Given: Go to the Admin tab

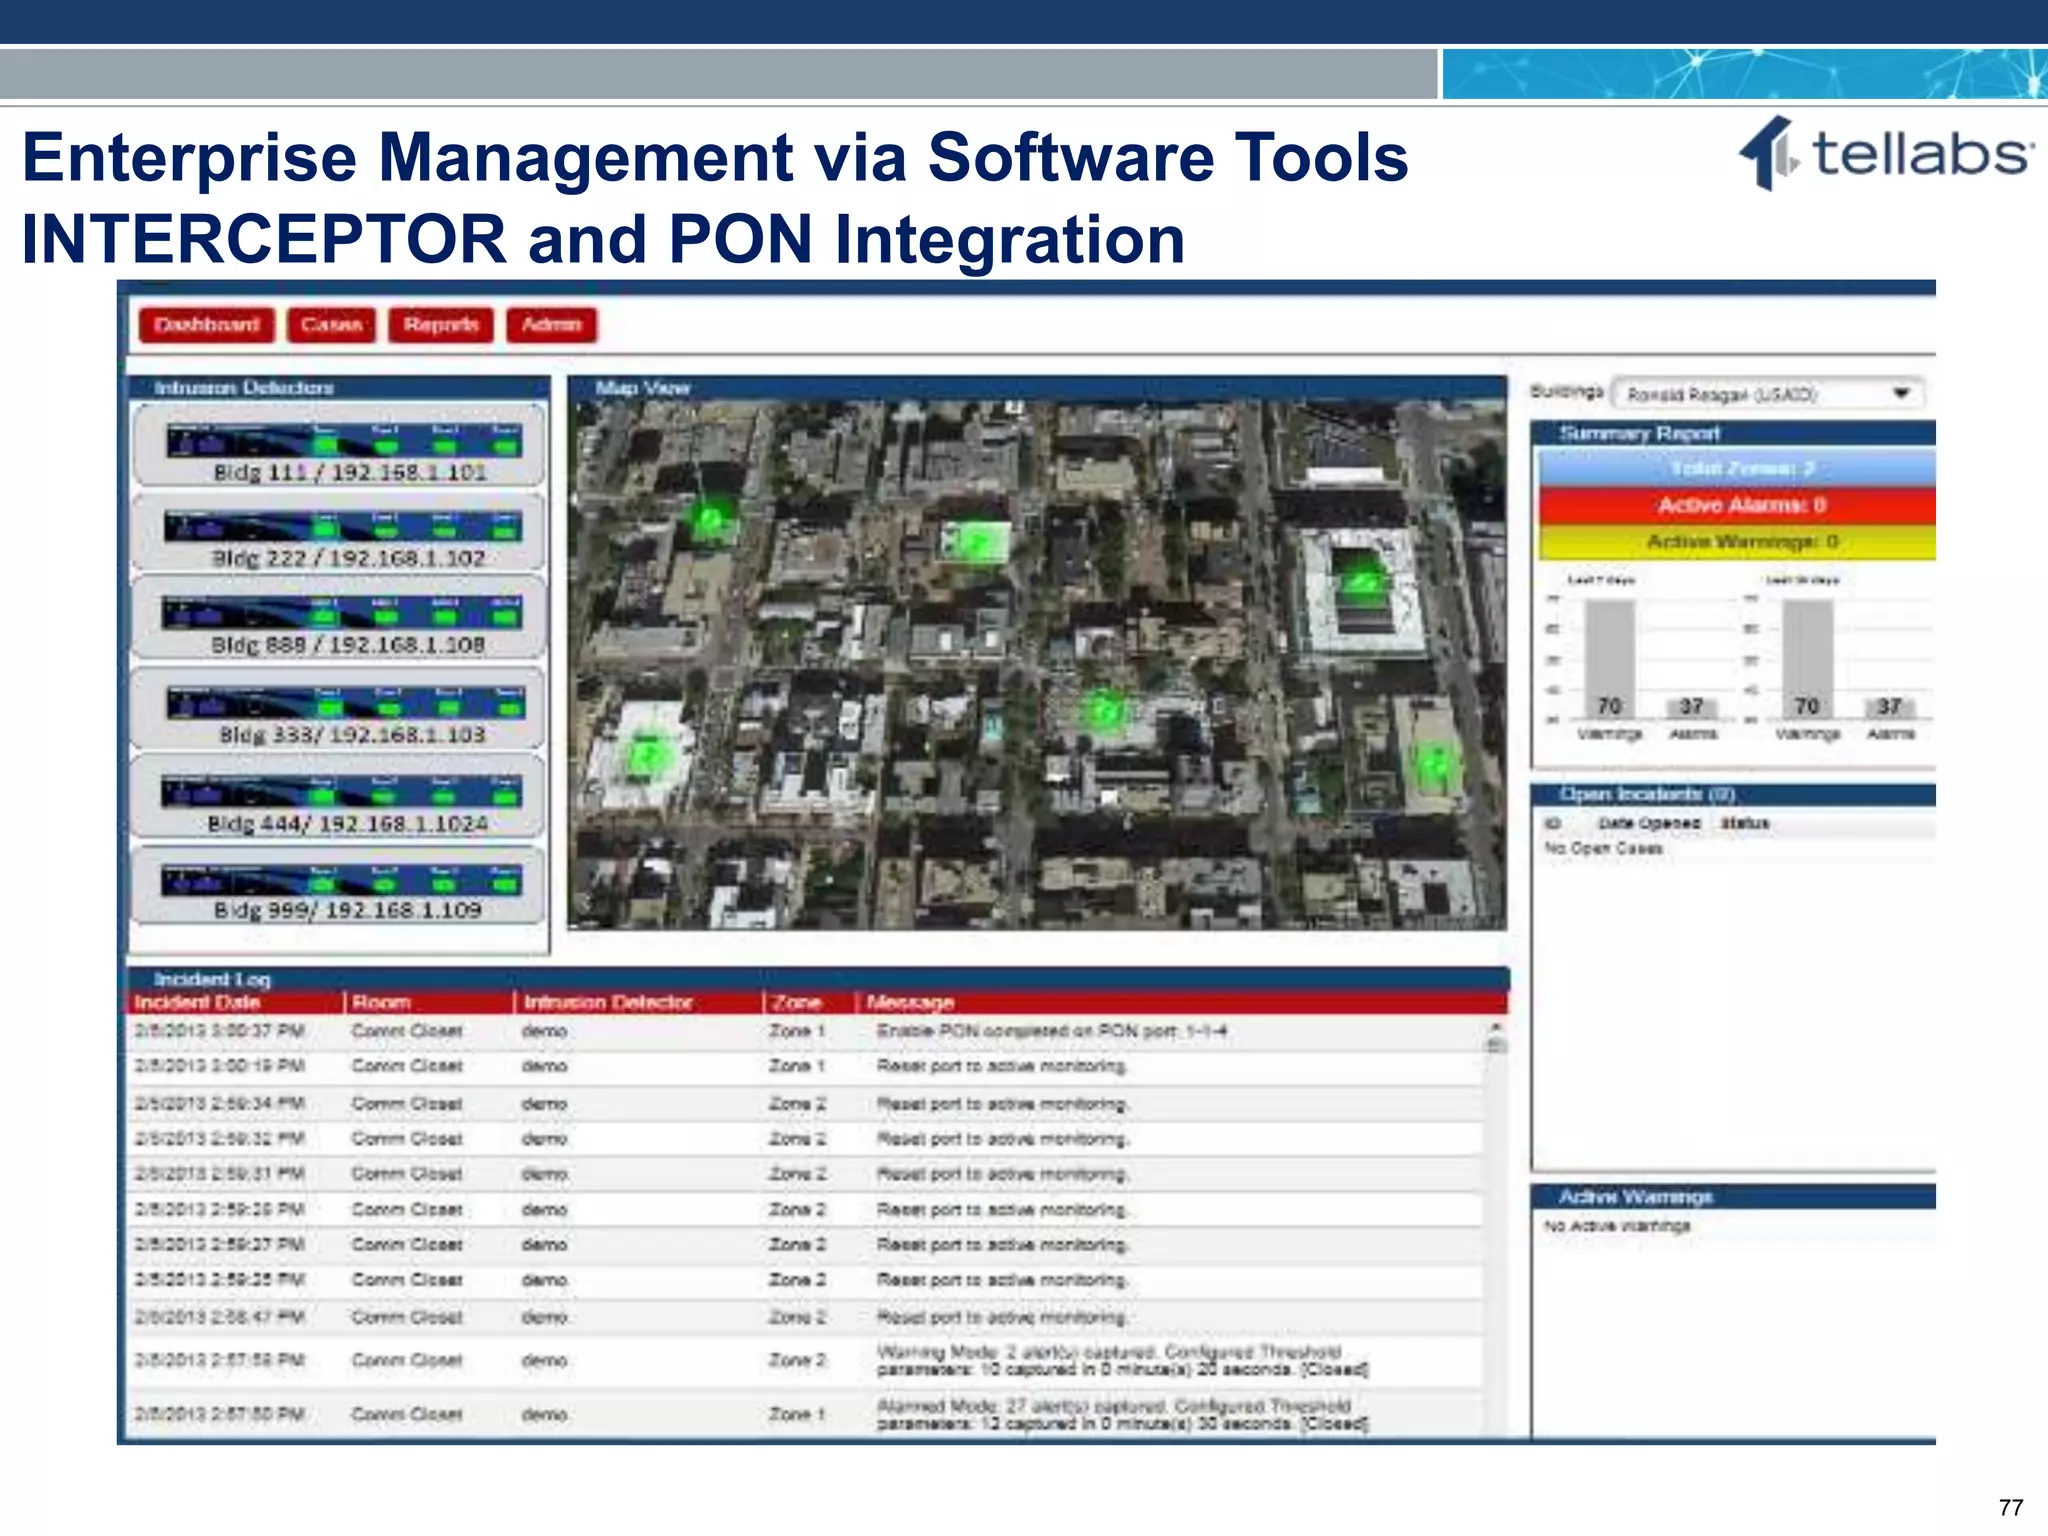Looking at the screenshot, I should tap(551, 325).
